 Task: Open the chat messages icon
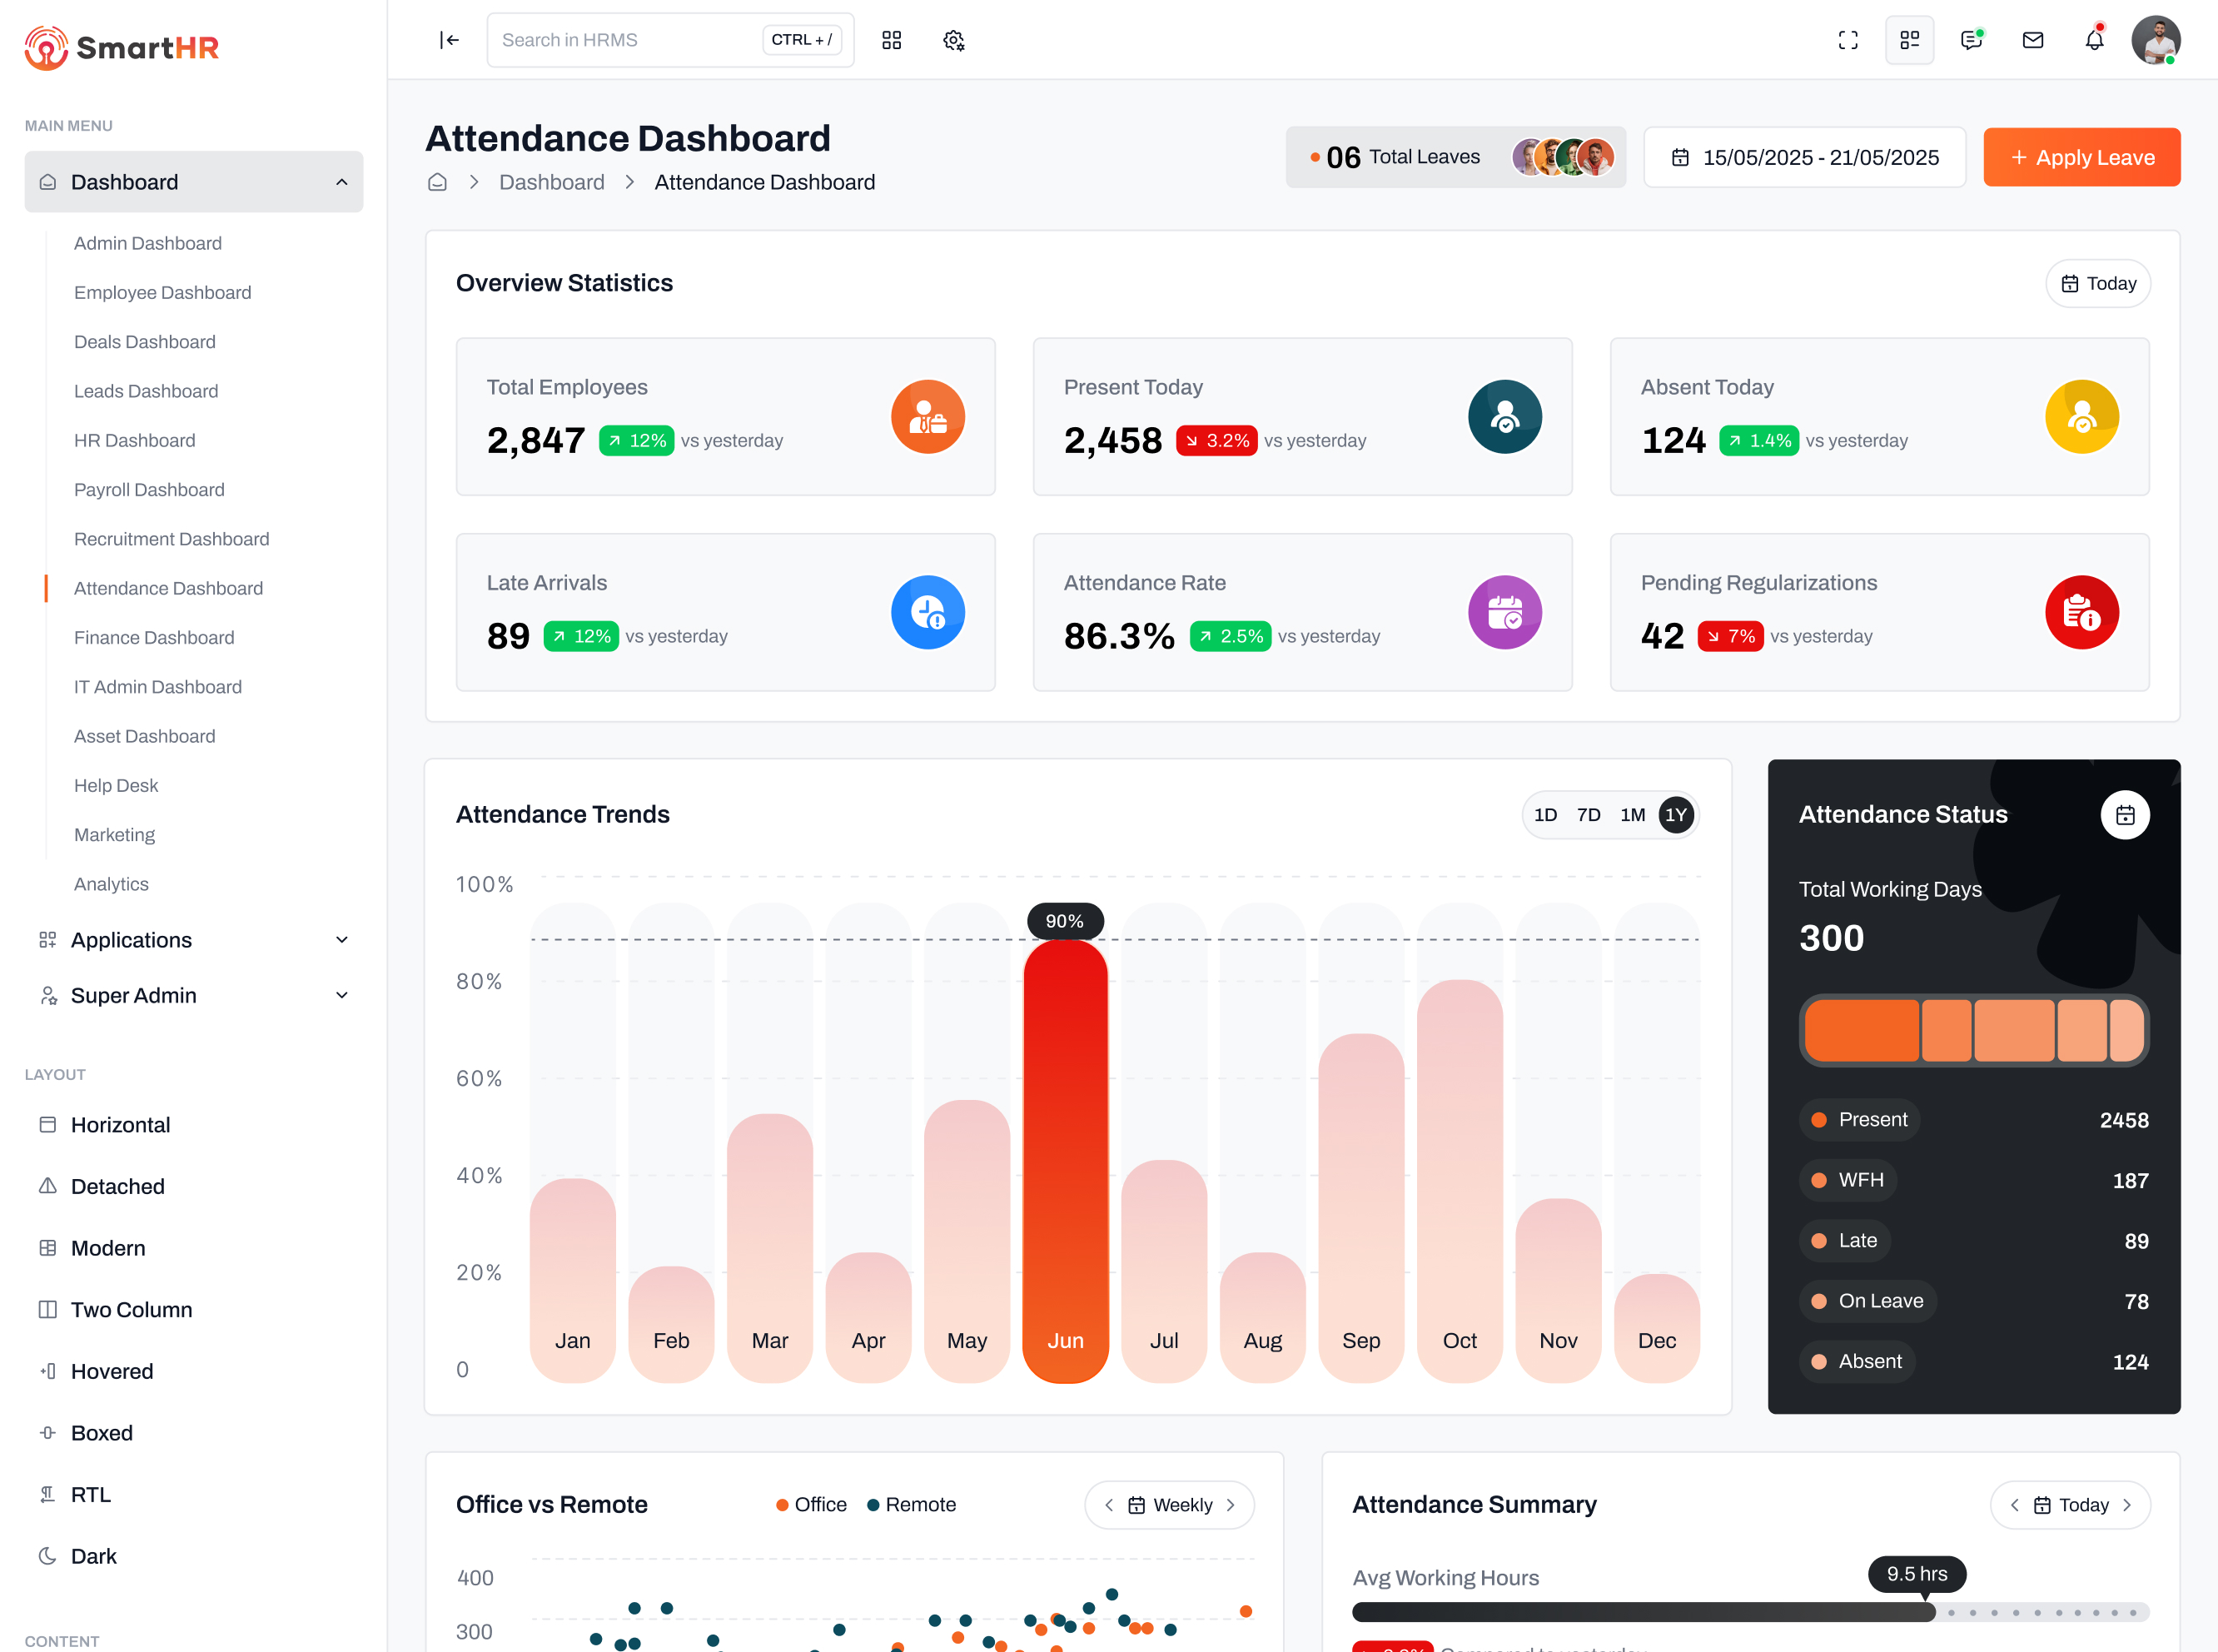1971,40
